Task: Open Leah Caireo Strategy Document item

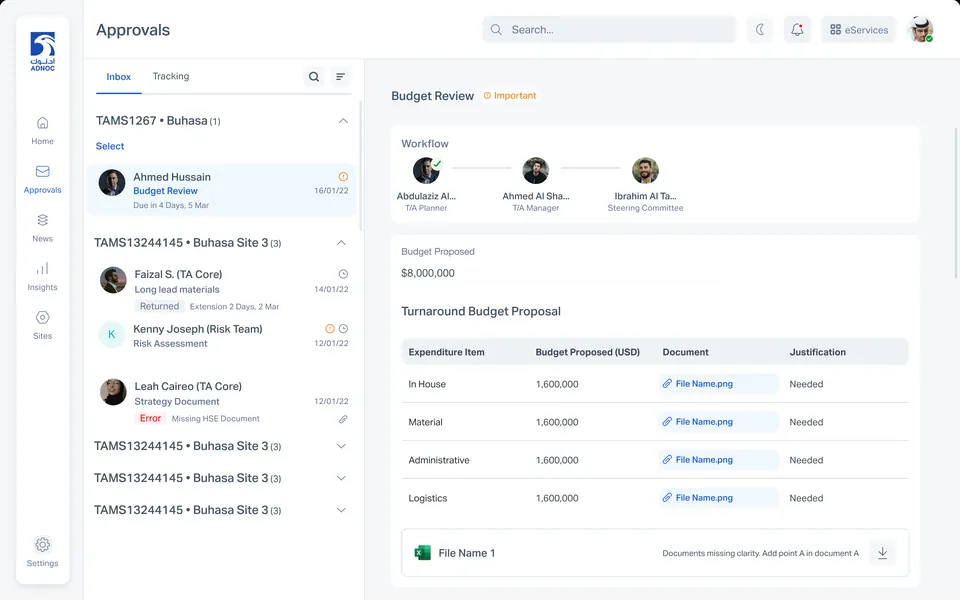Action: pyautogui.click(x=222, y=401)
